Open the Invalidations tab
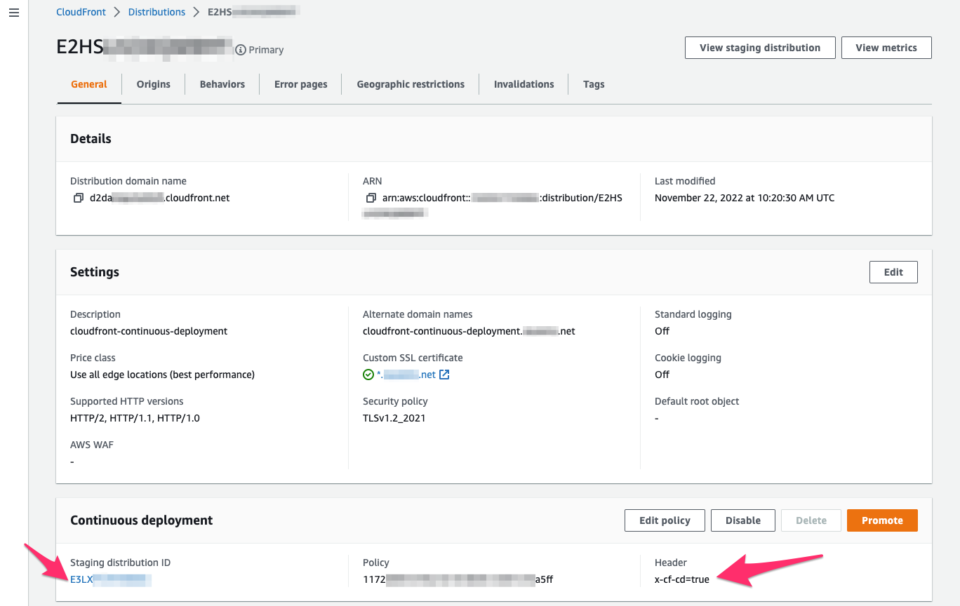The height and width of the screenshot is (606, 960). pos(523,84)
